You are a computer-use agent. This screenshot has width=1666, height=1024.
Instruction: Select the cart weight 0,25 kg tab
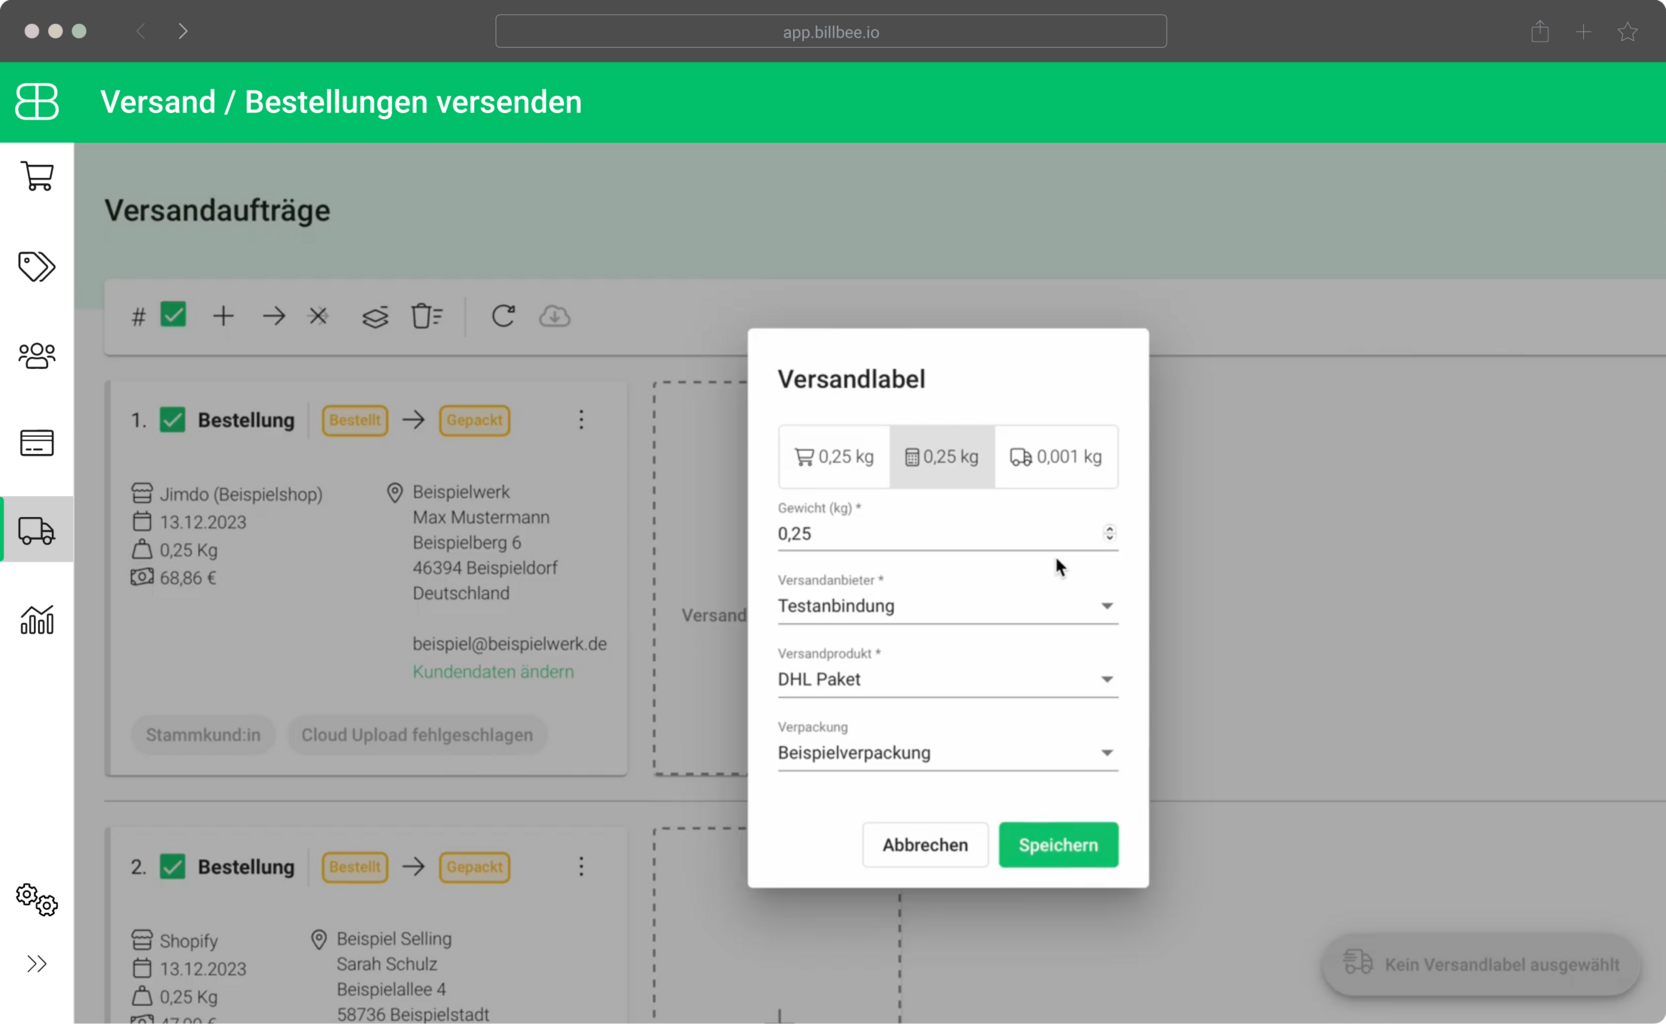tap(834, 457)
